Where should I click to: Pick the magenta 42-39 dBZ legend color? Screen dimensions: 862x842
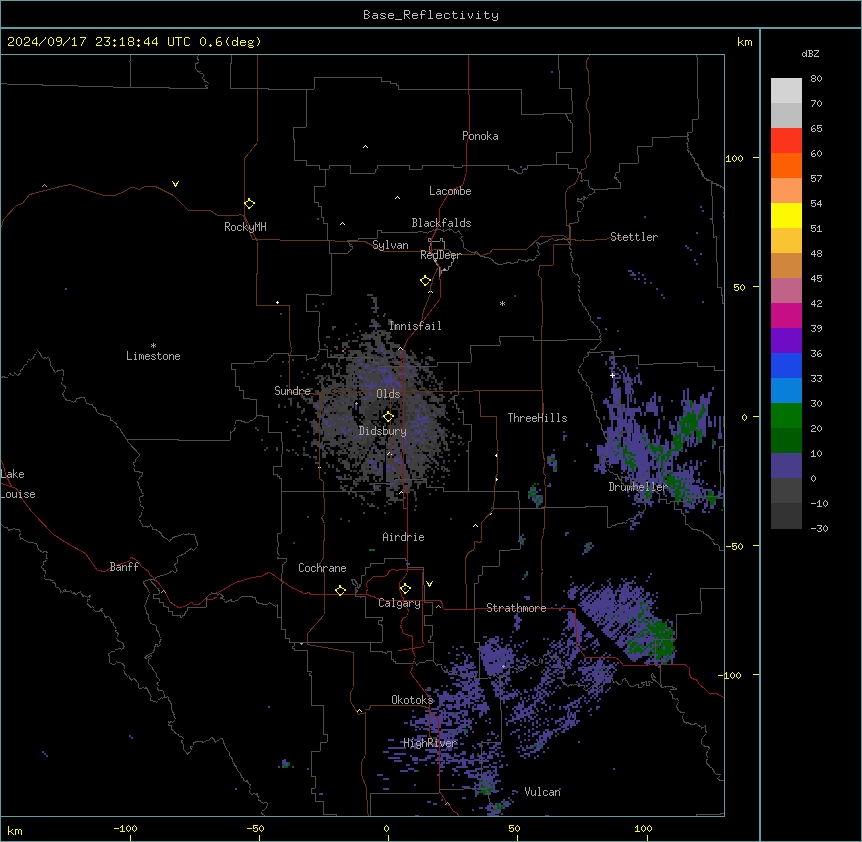point(786,315)
